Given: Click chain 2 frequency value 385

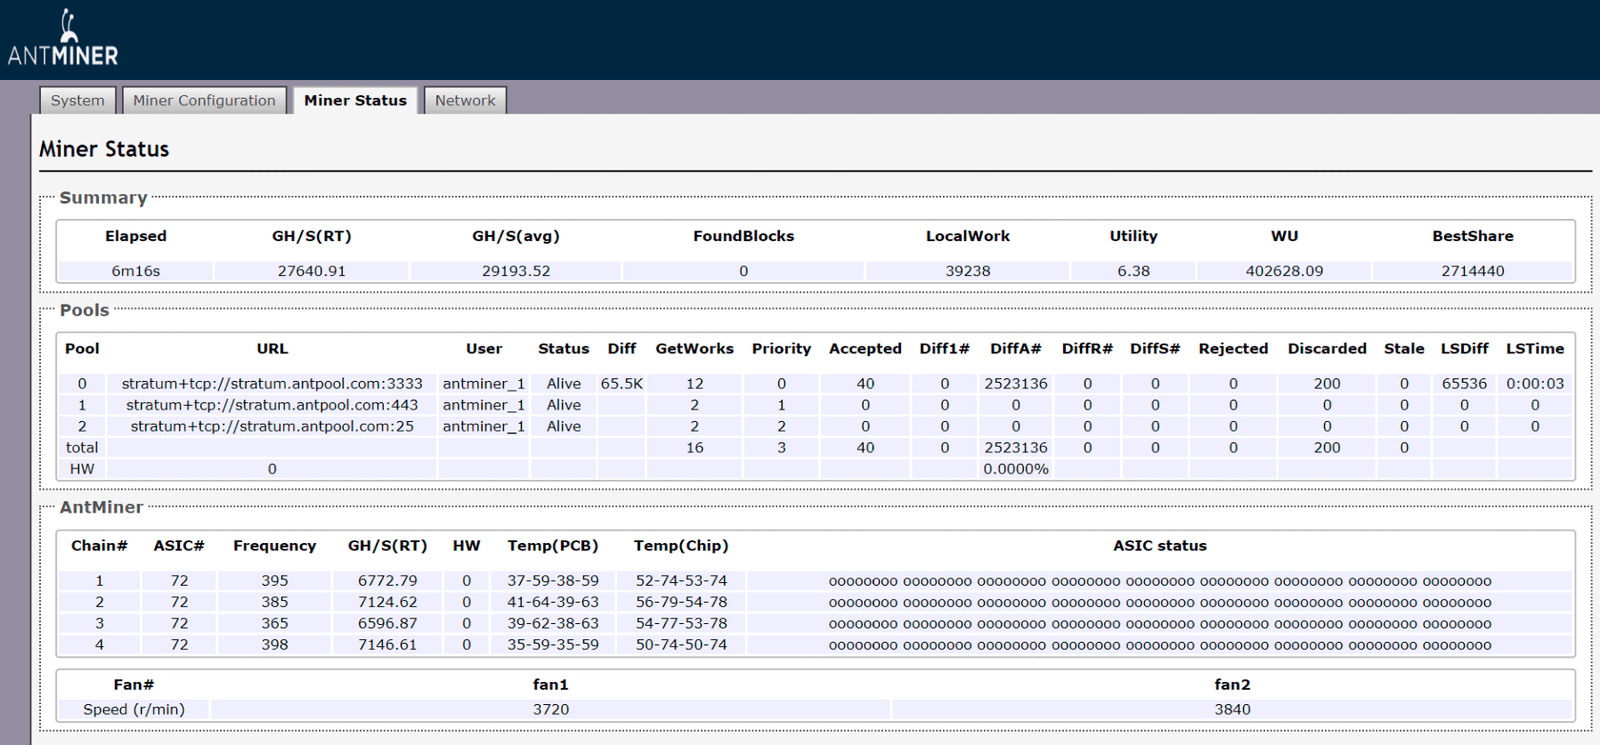Looking at the screenshot, I should [275, 602].
